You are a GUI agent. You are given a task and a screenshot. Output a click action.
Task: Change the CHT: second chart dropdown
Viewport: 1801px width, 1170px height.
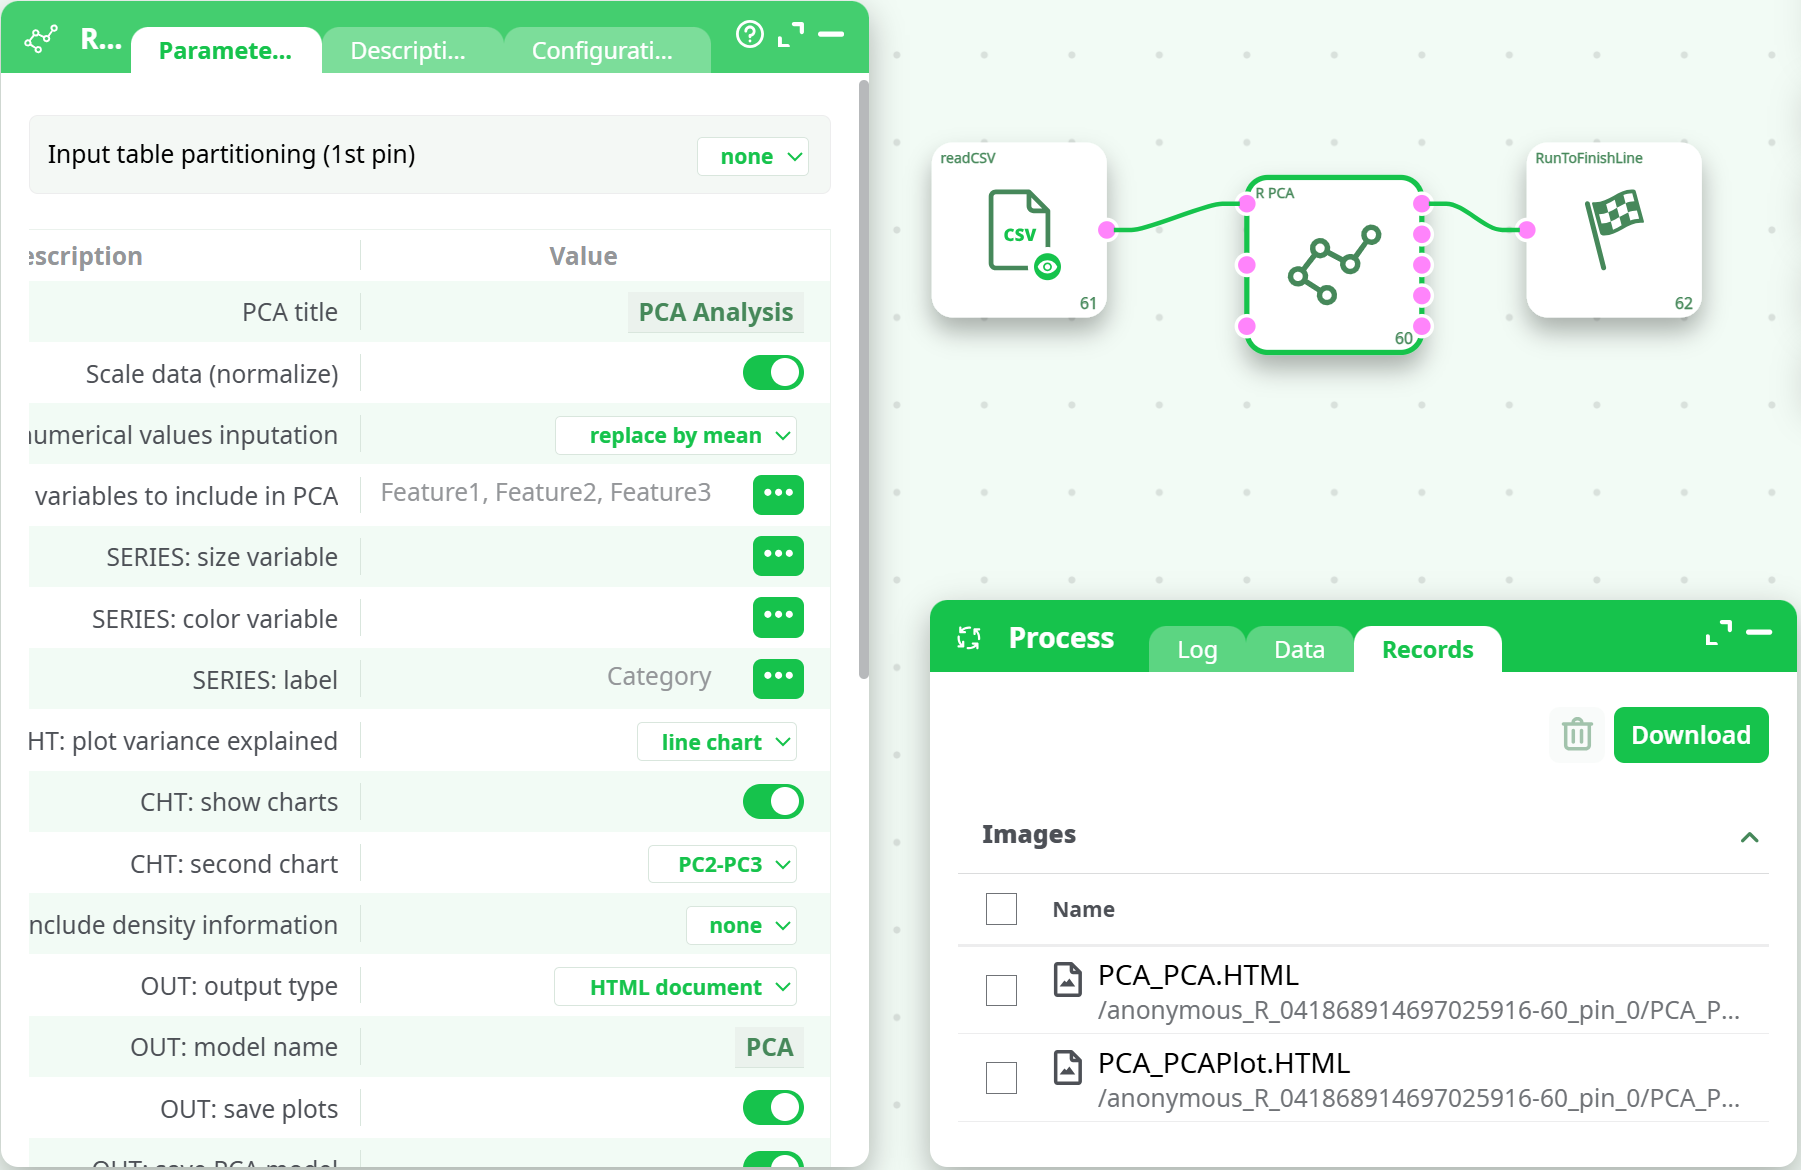(x=722, y=863)
